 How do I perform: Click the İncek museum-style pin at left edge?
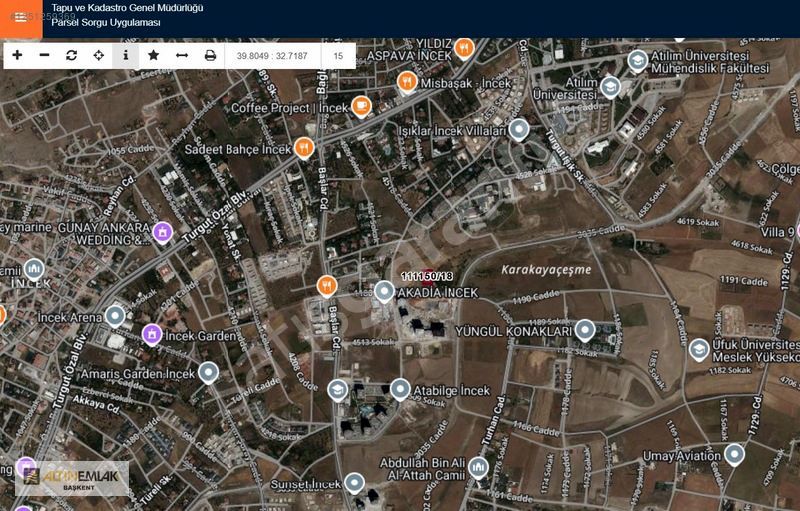pos(34,269)
